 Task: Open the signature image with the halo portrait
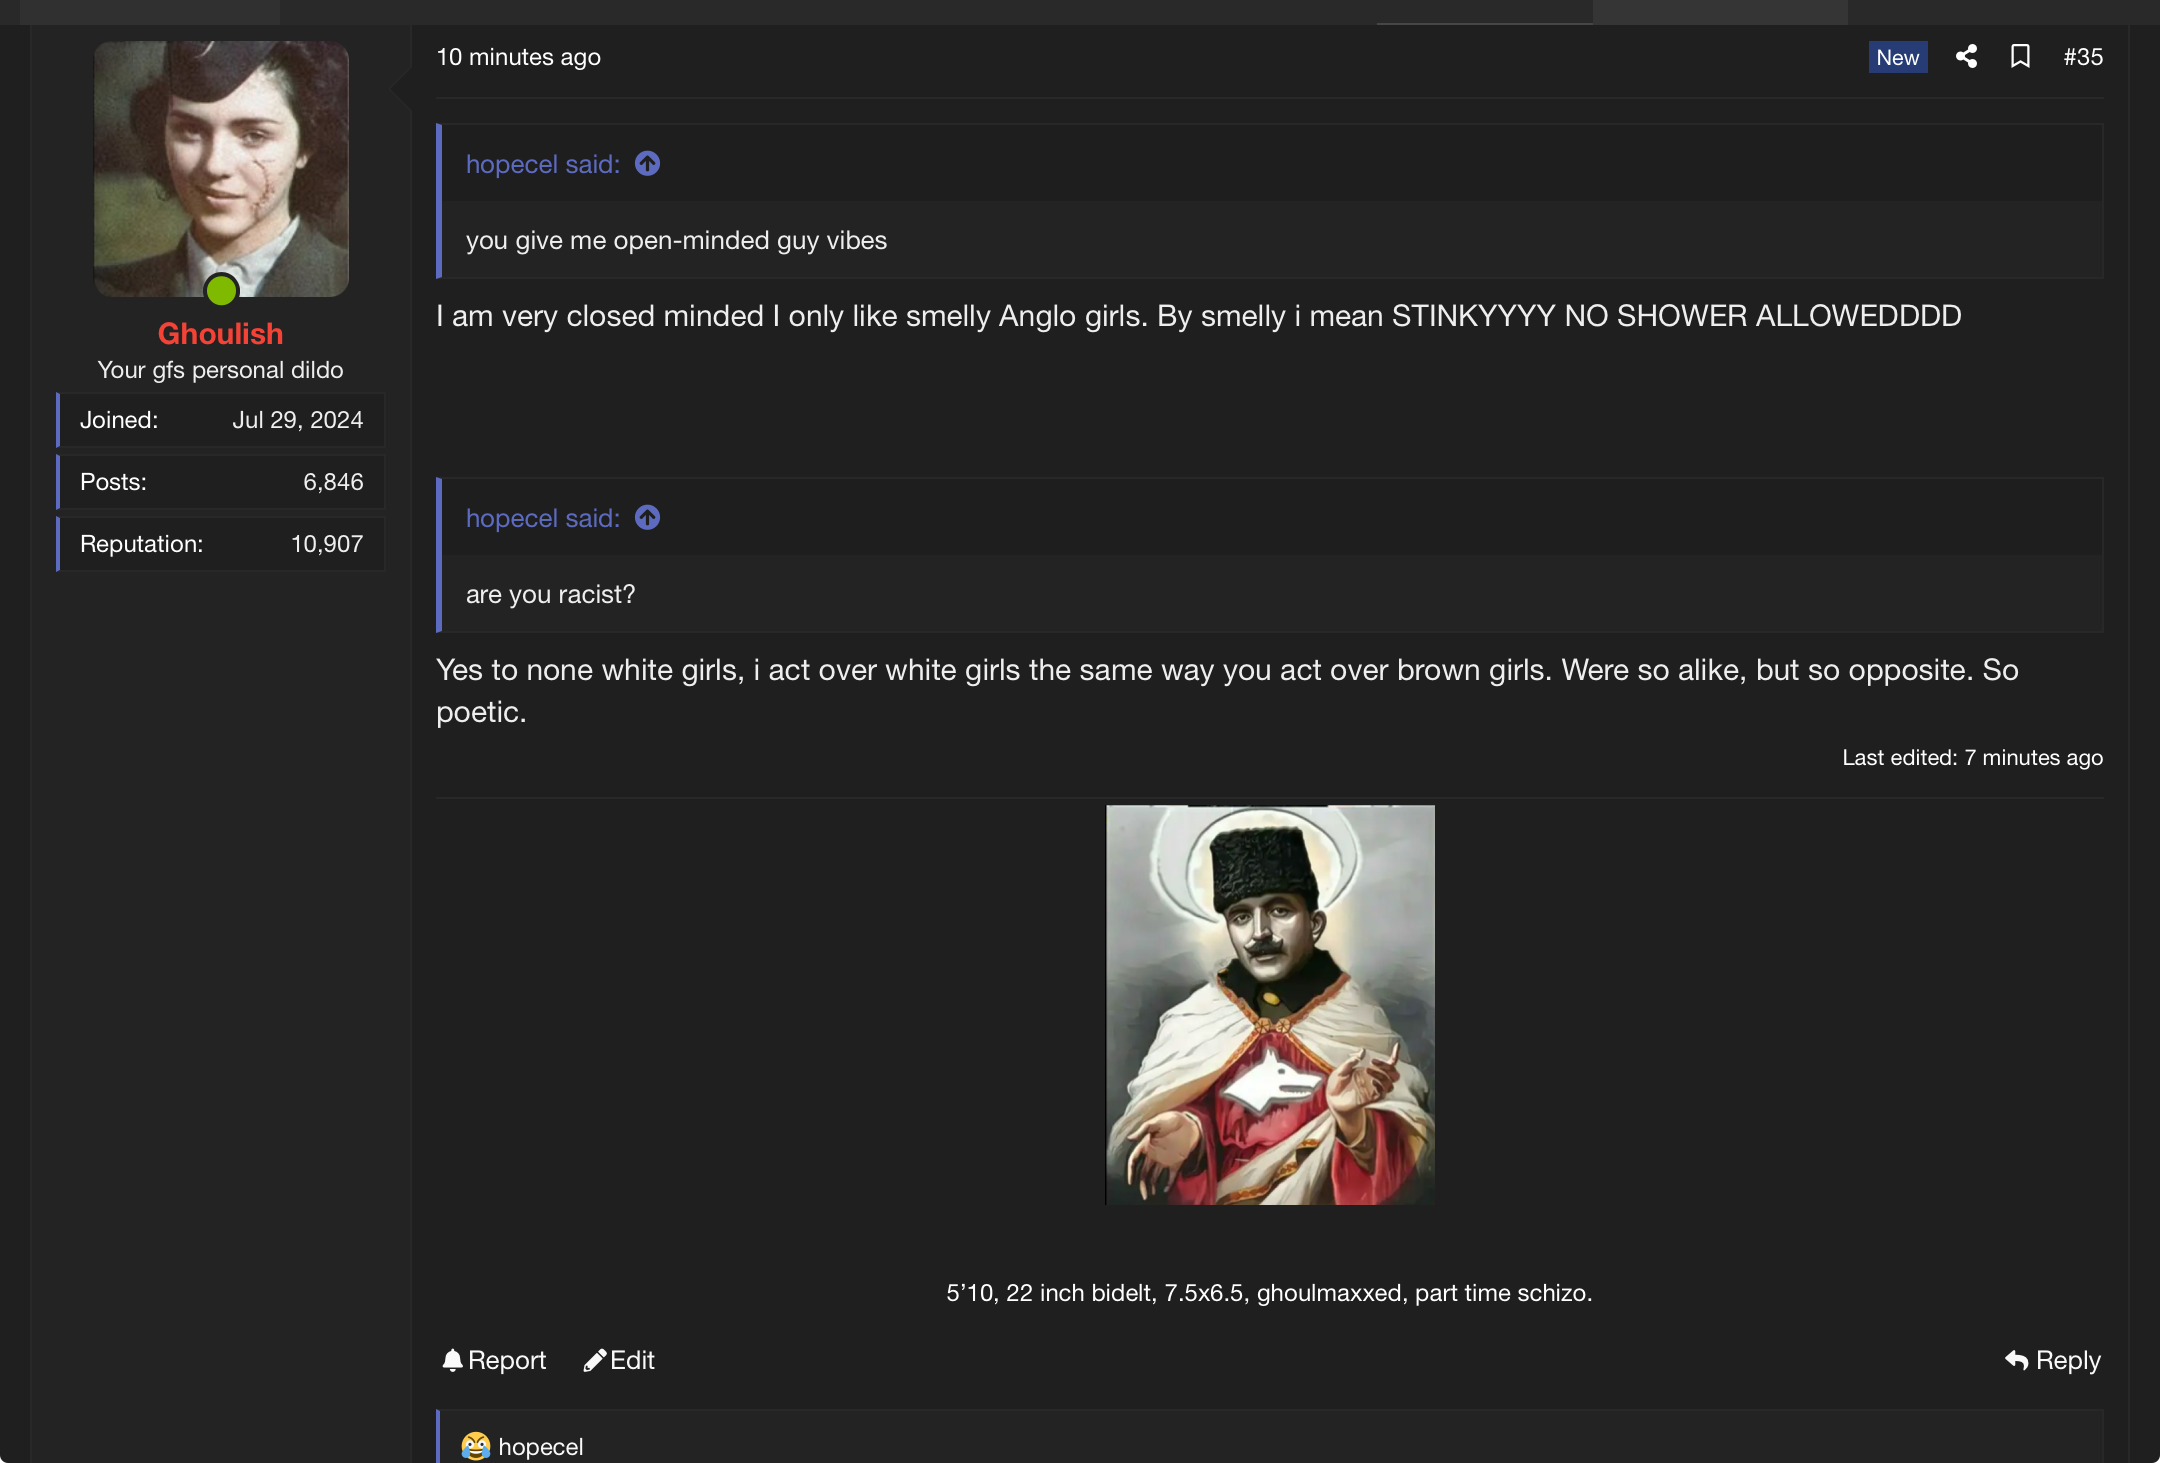coord(1270,1004)
